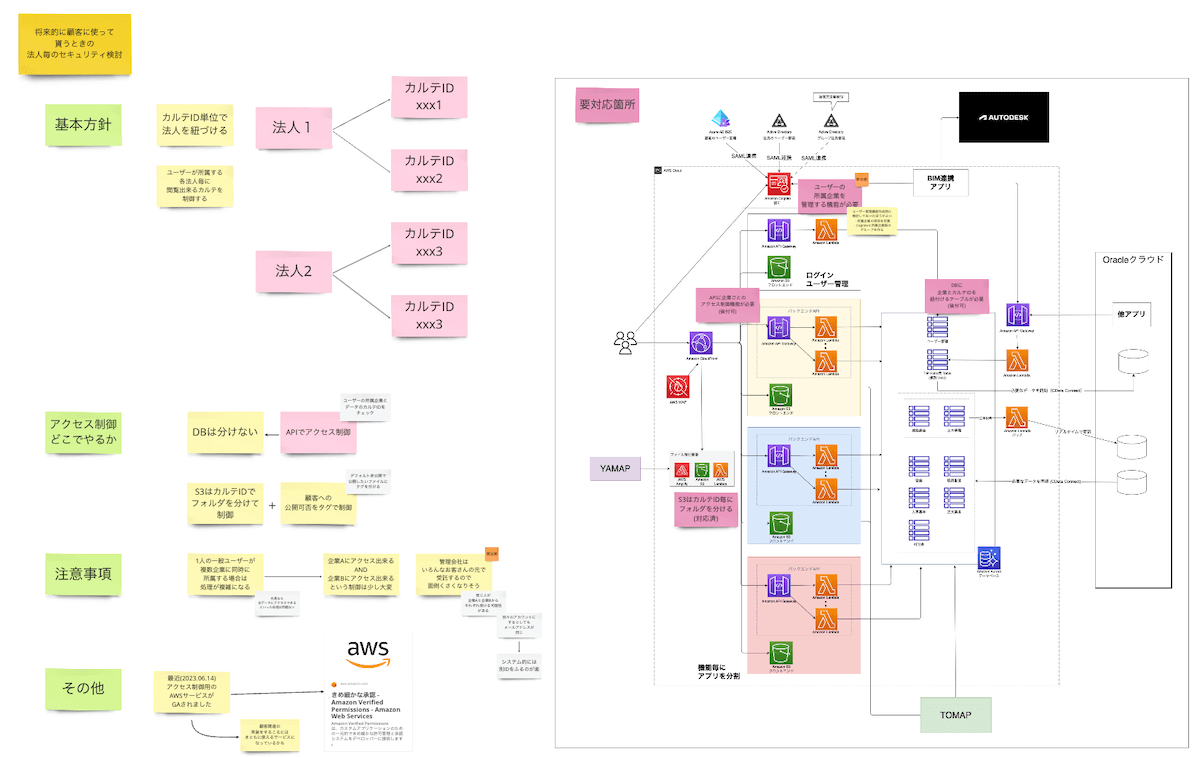Select the AWS Cloud group corner icon
The image size is (1200, 757).
[x=658, y=171]
